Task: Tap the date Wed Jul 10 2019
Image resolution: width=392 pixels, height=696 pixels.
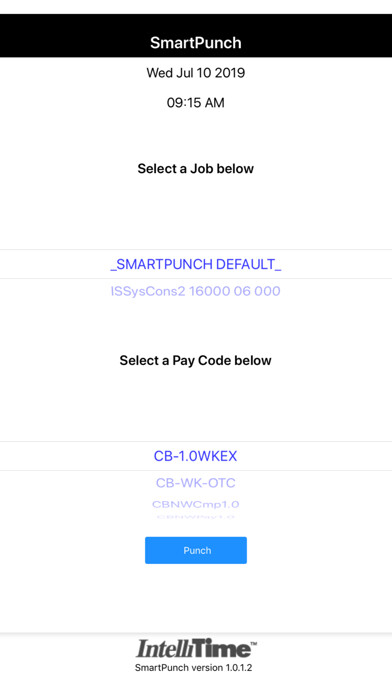Action: [196, 72]
